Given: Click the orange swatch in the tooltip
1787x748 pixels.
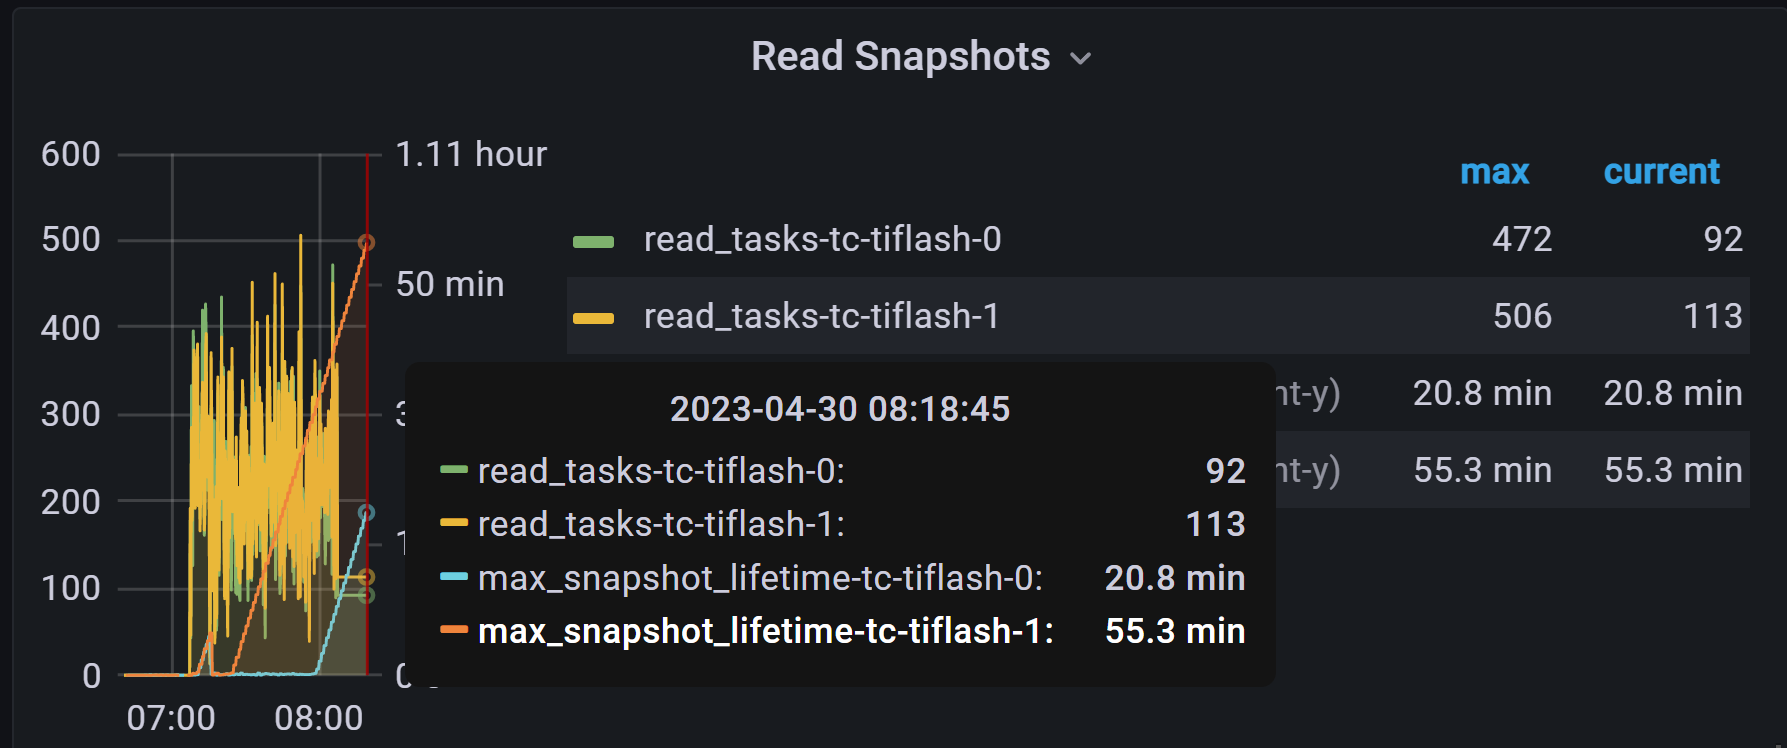Looking at the screenshot, I should pos(455,630).
